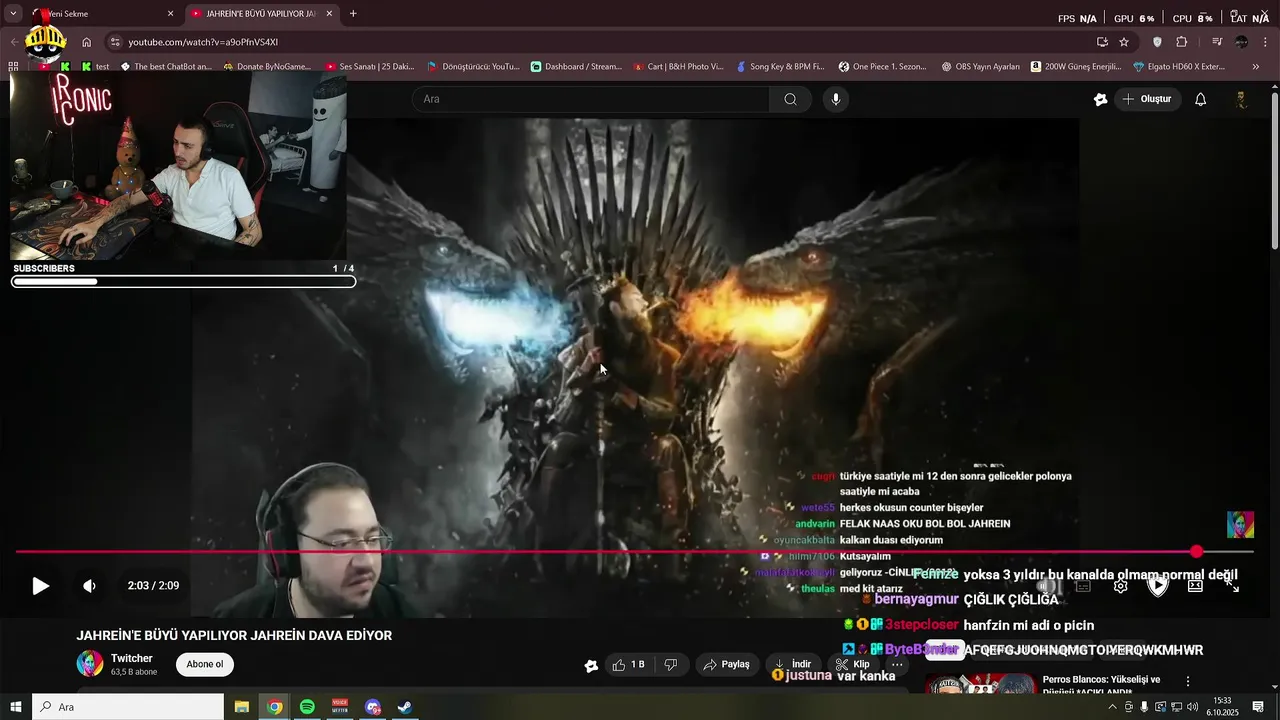Screen dimensions: 1280x720
Task: Click the red progress bar scrubber handle
Action: click(x=1197, y=552)
